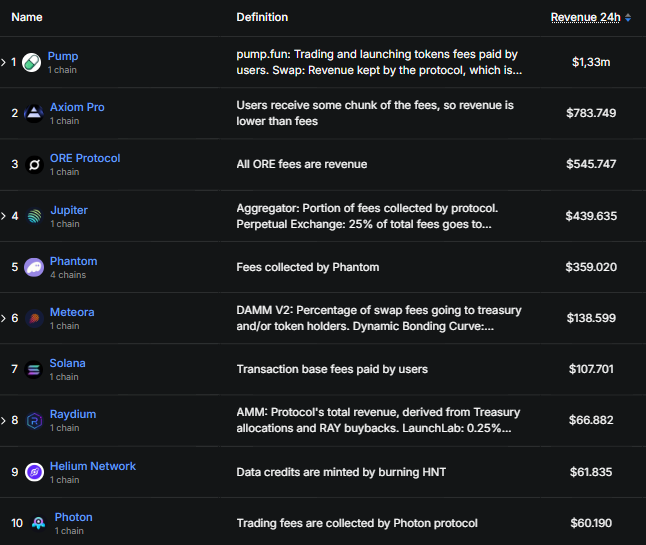
Task: Click the Helium Network logo icon
Action: click(33, 472)
